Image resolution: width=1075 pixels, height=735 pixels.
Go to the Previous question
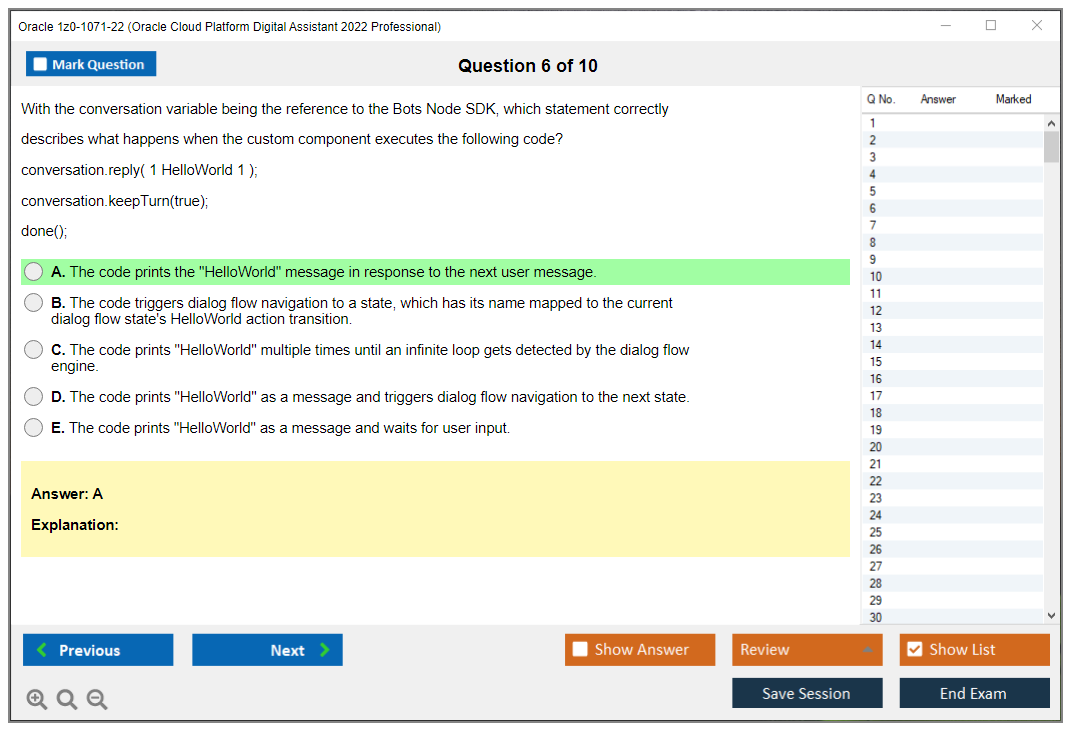tap(97, 649)
